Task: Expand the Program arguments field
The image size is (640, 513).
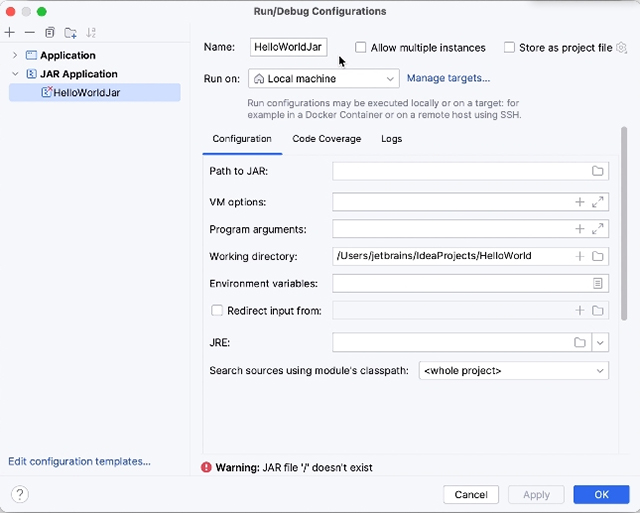Action: (598, 229)
